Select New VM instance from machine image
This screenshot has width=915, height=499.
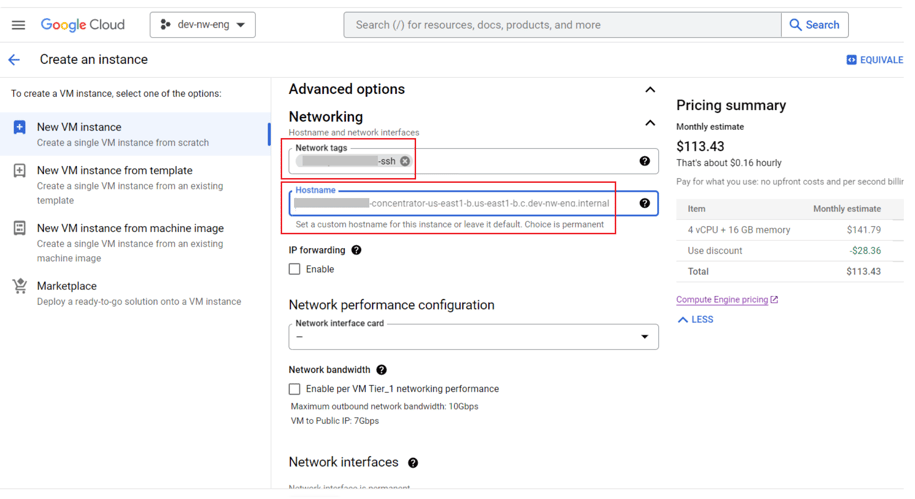[x=130, y=229]
